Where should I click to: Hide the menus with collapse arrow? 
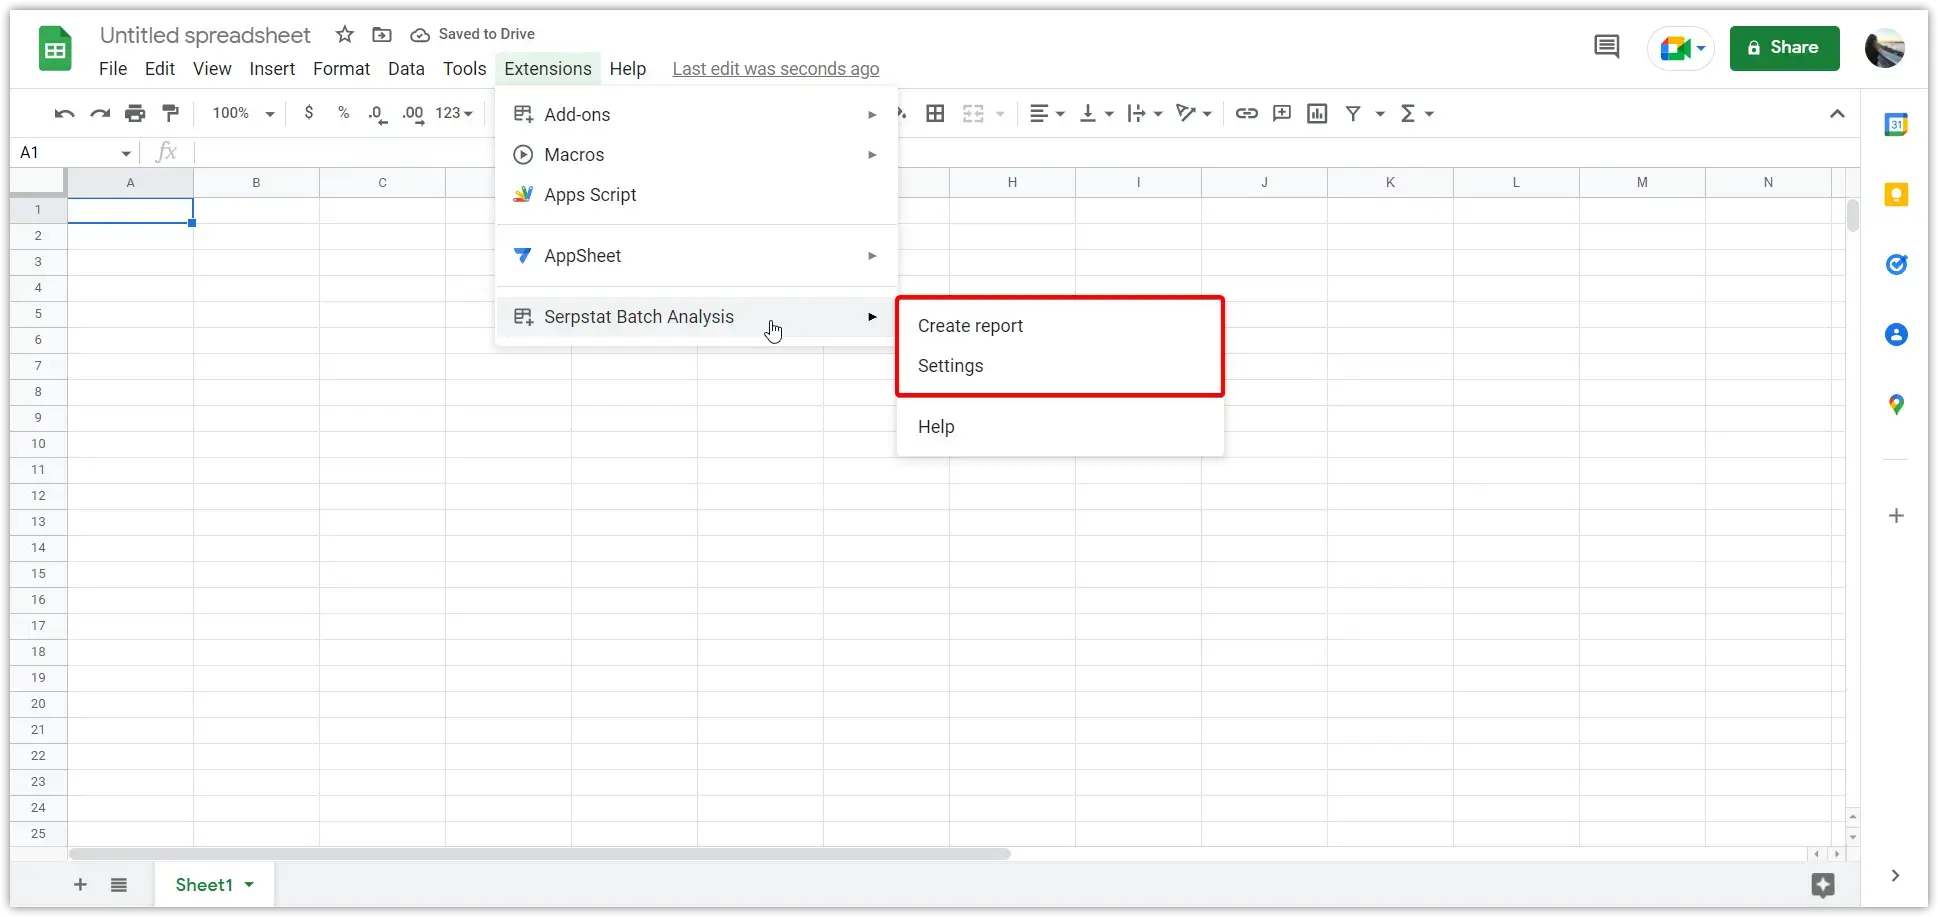pyautogui.click(x=1837, y=114)
